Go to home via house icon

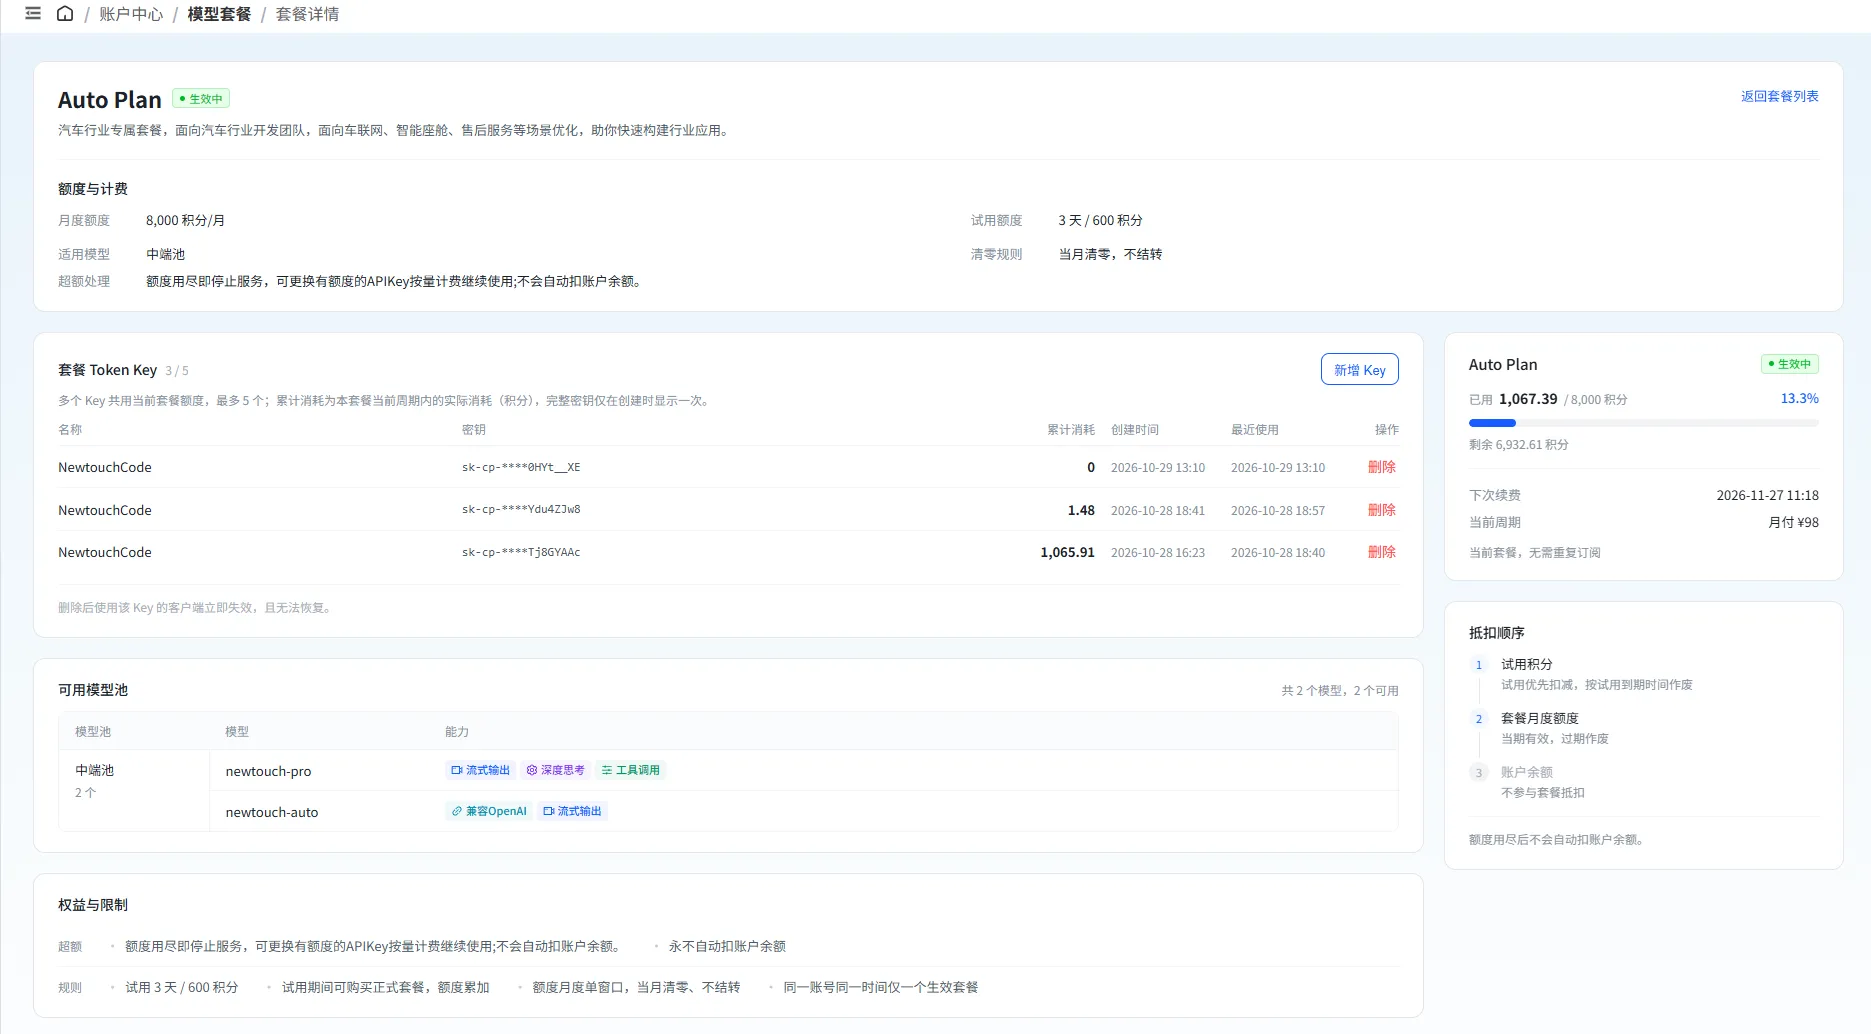65,14
